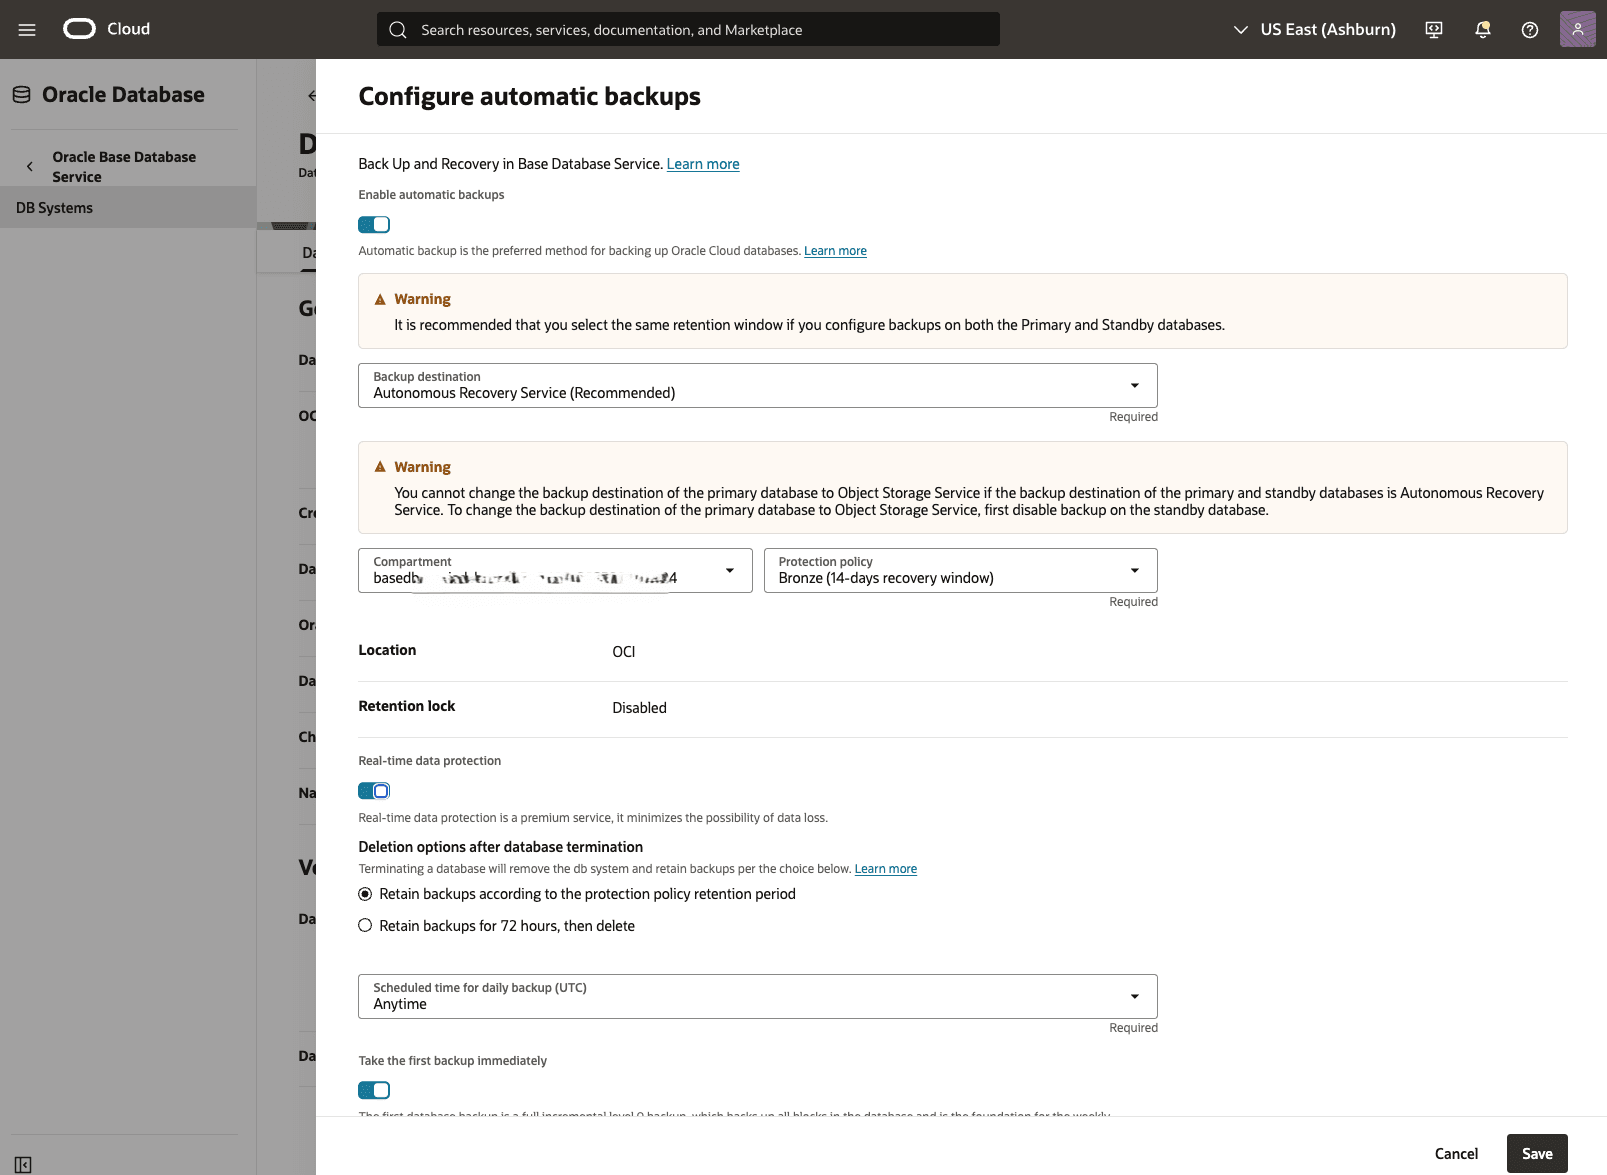
Task: Open the notifications bell
Action: point(1481,29)
